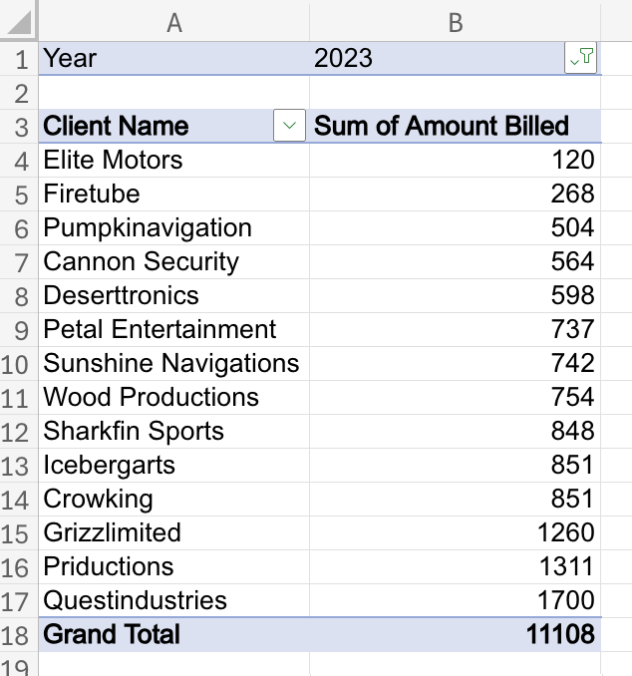Select the Elite Motors cell
Screen dimensions: 632x676
coord(174,160)
